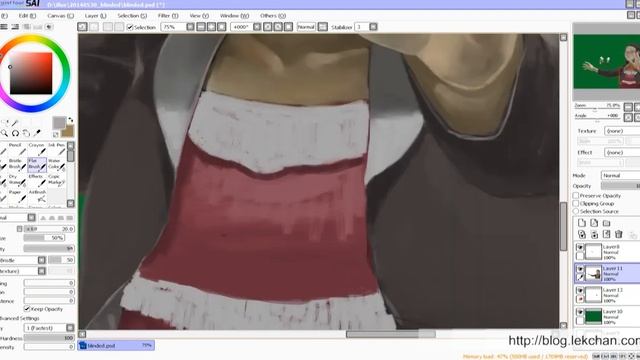Open the 1 (Fastest) quality dropdown

[x=70, y=328]
